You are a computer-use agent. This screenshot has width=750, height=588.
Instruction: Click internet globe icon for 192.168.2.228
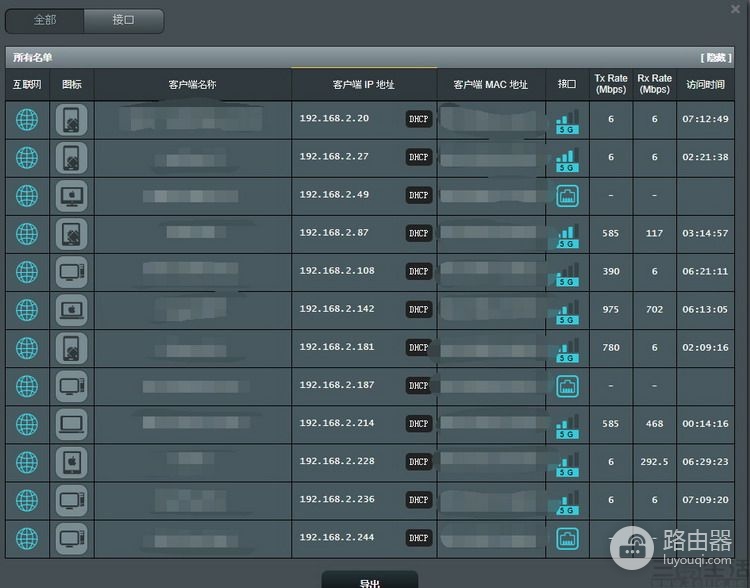coord(27,462)
